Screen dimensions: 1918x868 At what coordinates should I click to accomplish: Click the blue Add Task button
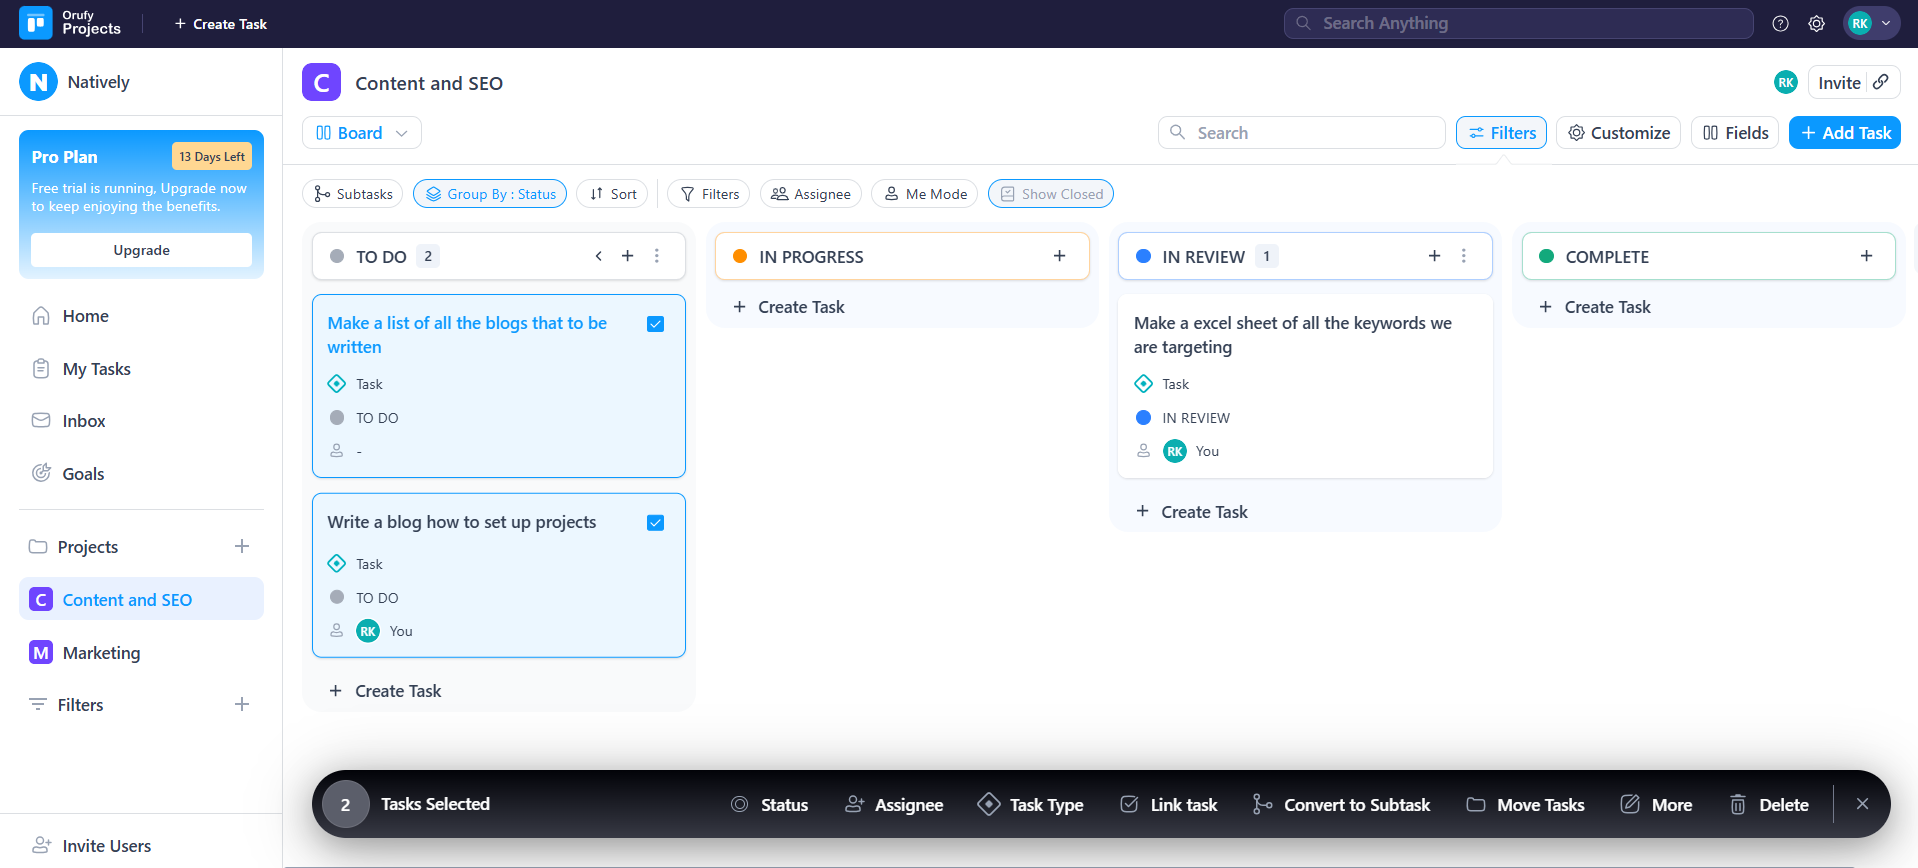[1844, 133]
